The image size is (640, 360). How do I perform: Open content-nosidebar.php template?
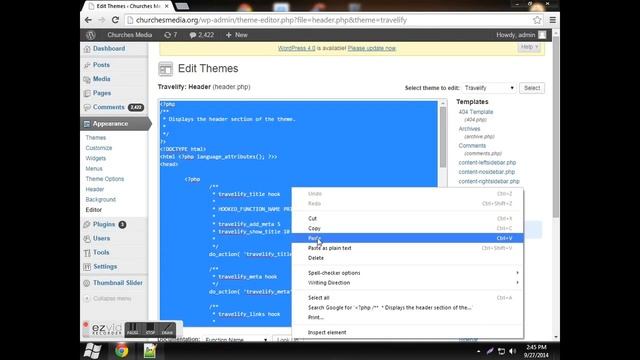pyautogui.click(x=487, y=172)
